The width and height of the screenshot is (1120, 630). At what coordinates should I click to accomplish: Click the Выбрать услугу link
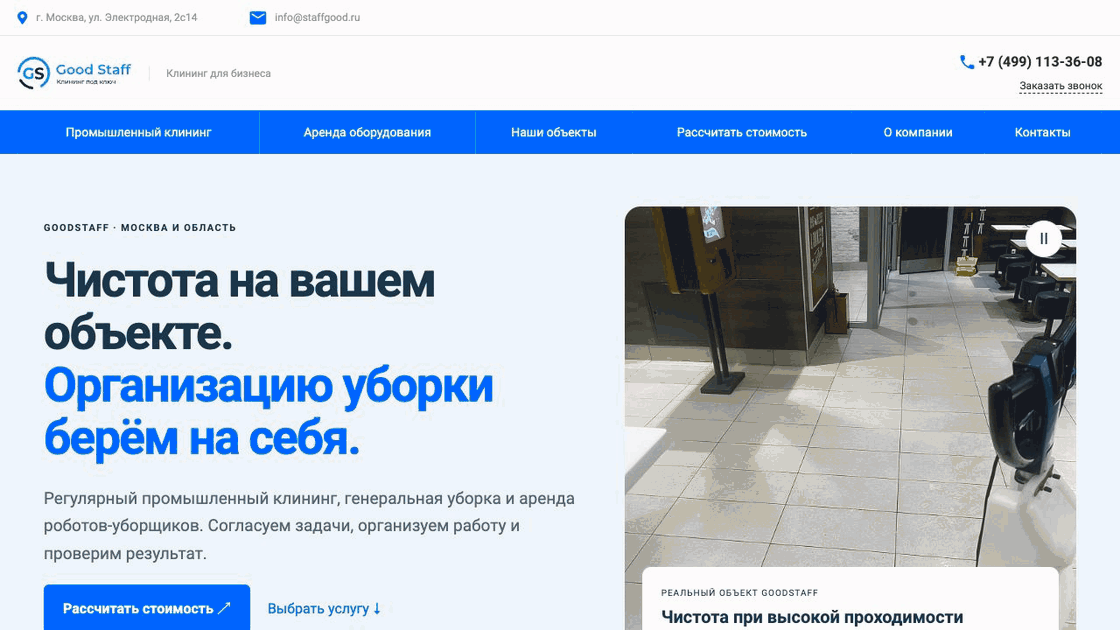(324, 609)
